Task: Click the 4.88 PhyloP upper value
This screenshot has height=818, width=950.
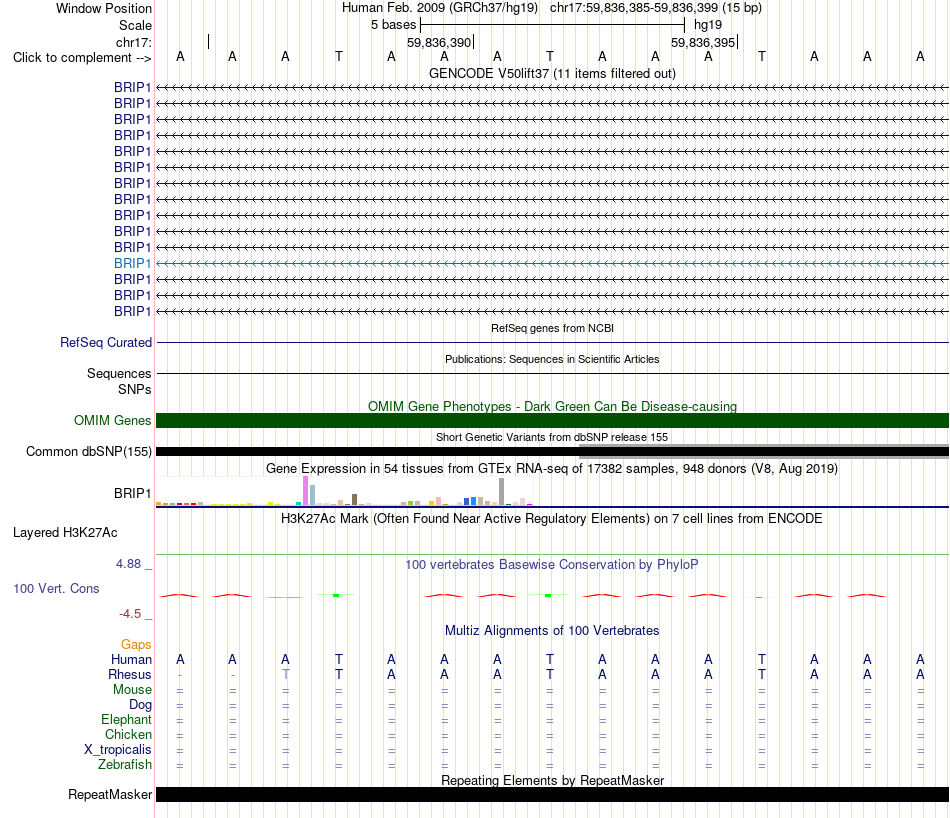Action: (128, 564)
